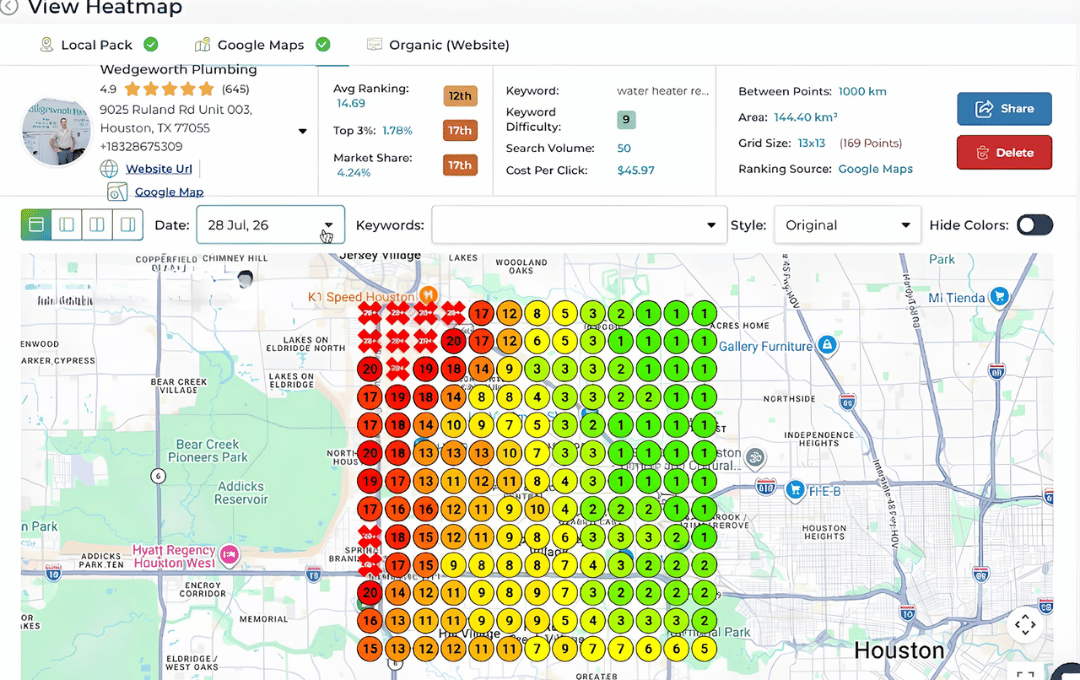Open the Date dropdown showing 28 Jul, 26

tap(270, 225)
